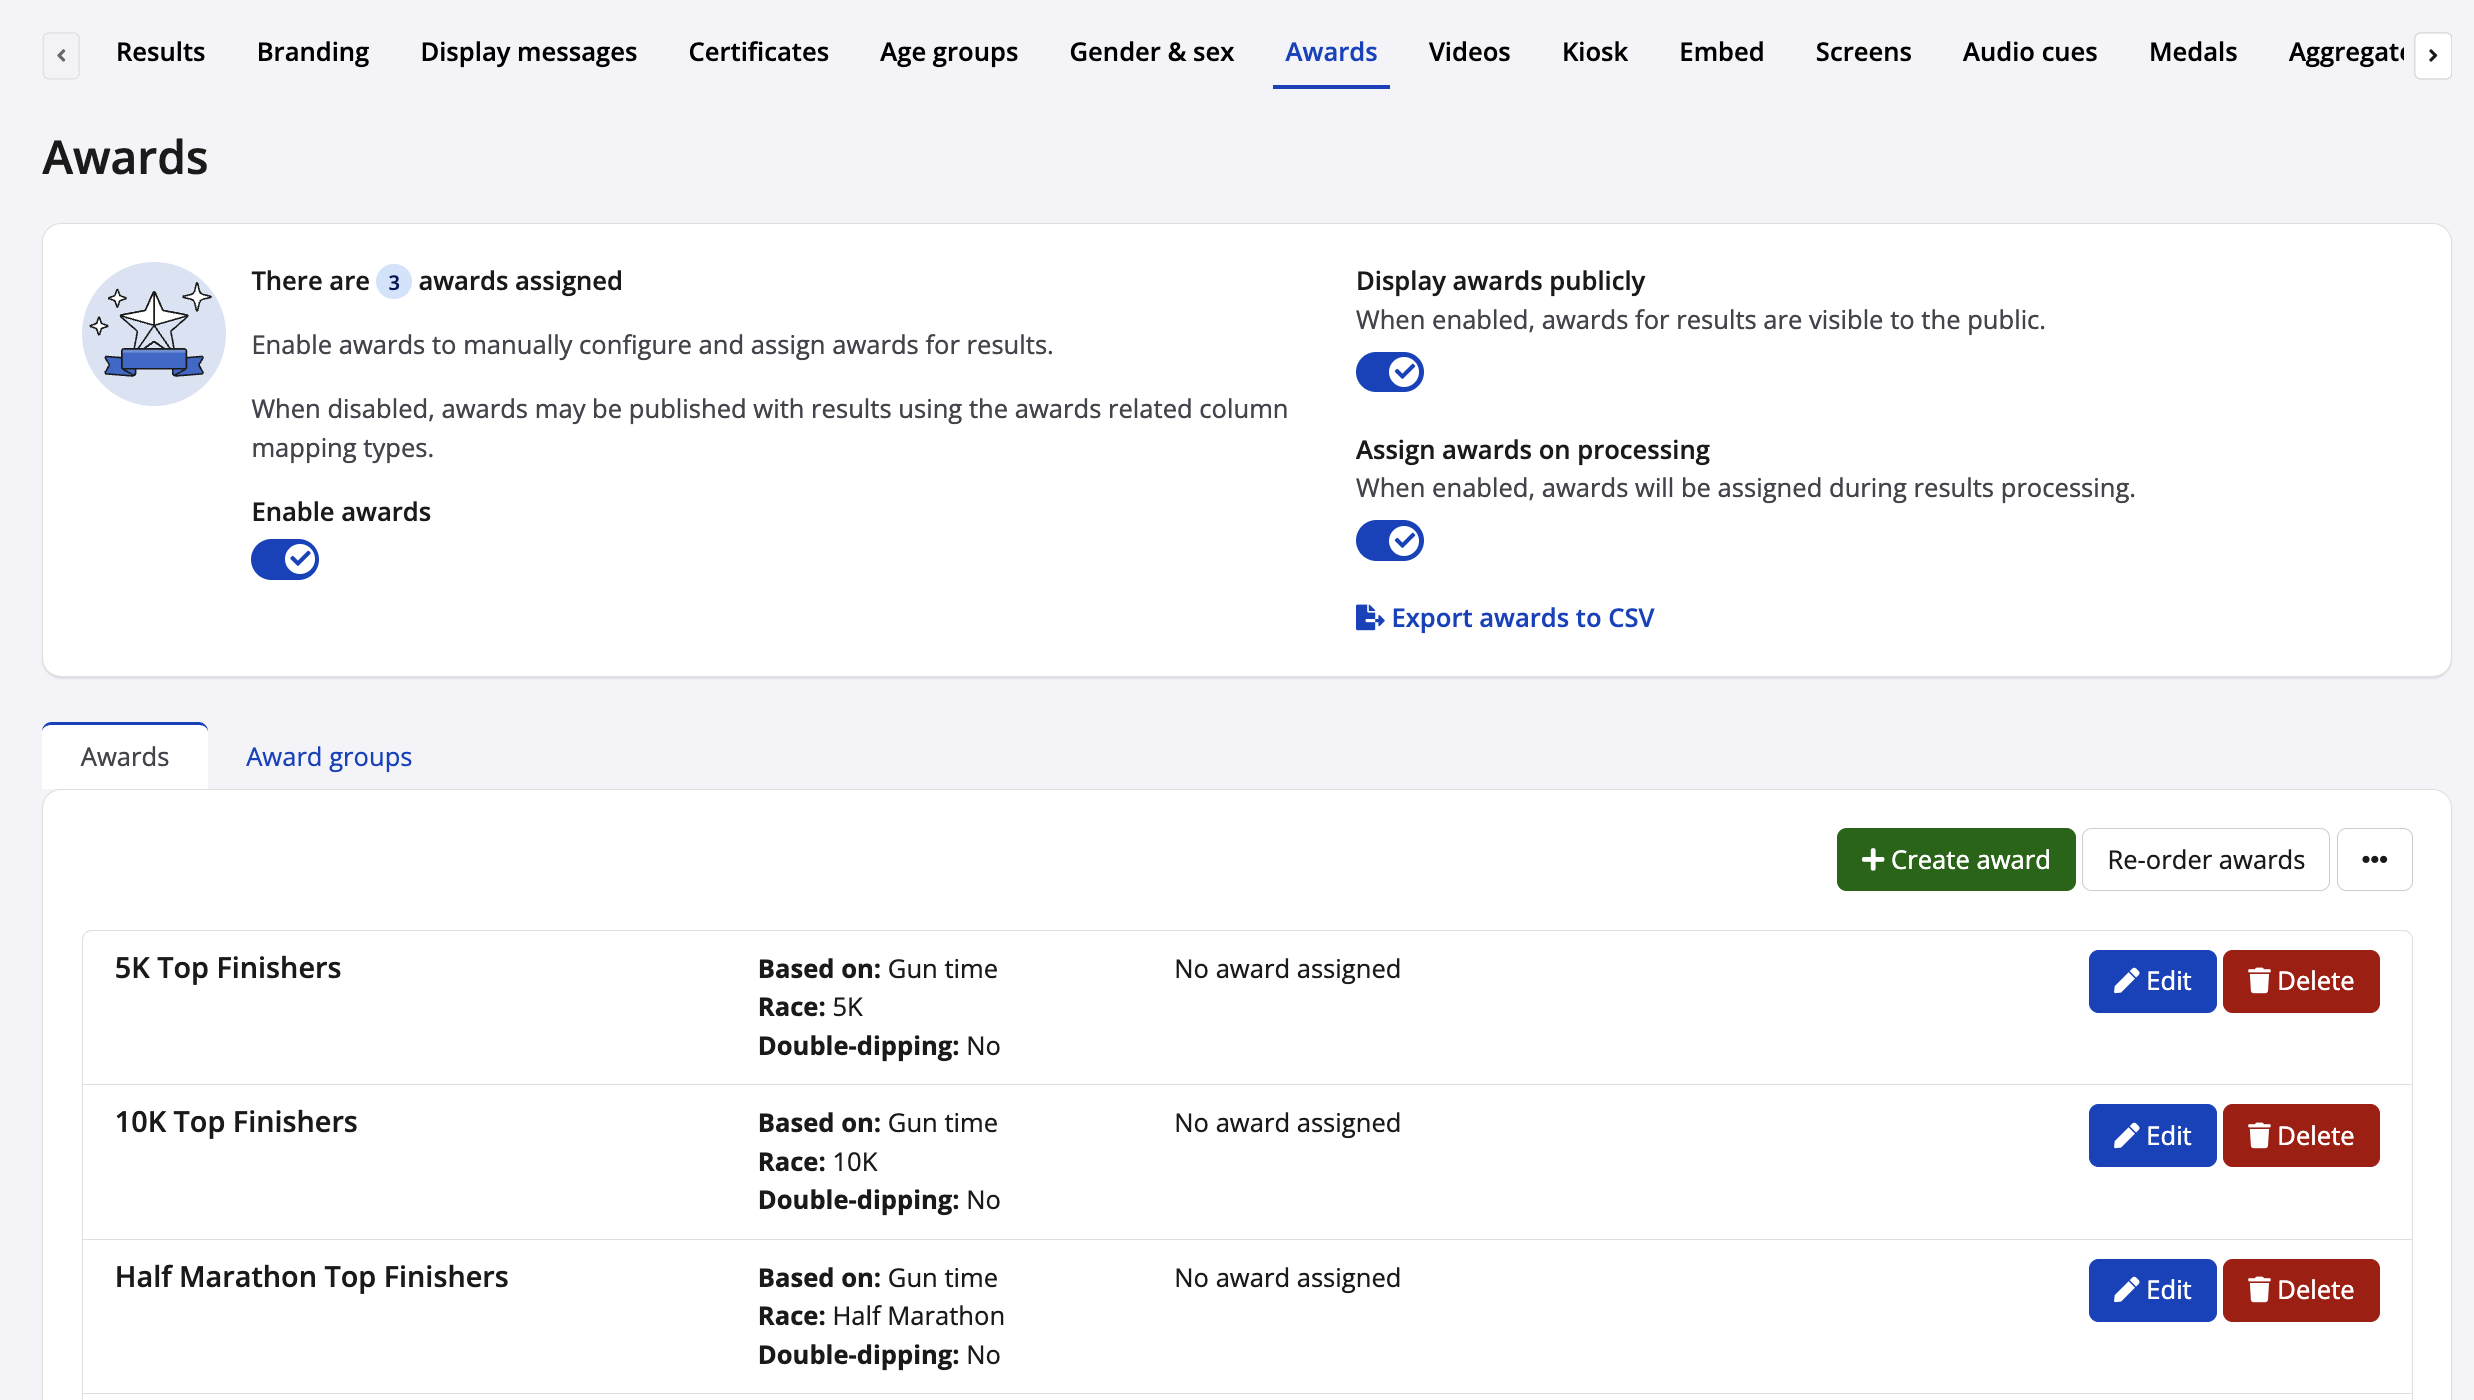Go to the Age groups tab

tap(948, 52)
